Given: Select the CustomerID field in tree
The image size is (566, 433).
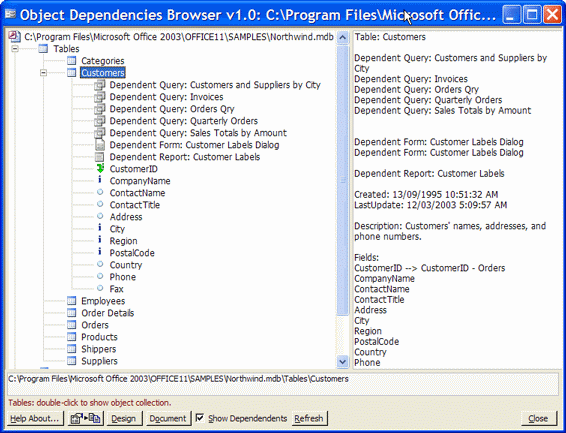Looking at the screenshot, I should click(134, 169).
